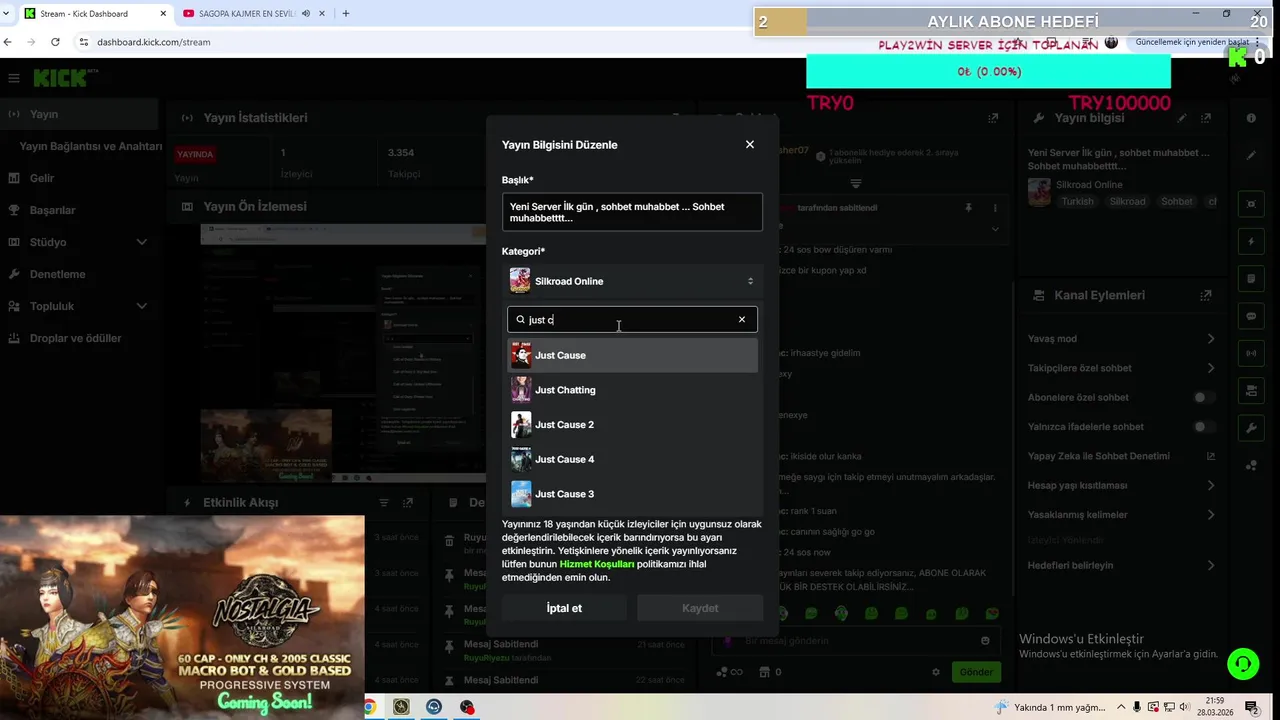Open the Kategori dropdown showing Silkroad Online

[x=632, y=281]
